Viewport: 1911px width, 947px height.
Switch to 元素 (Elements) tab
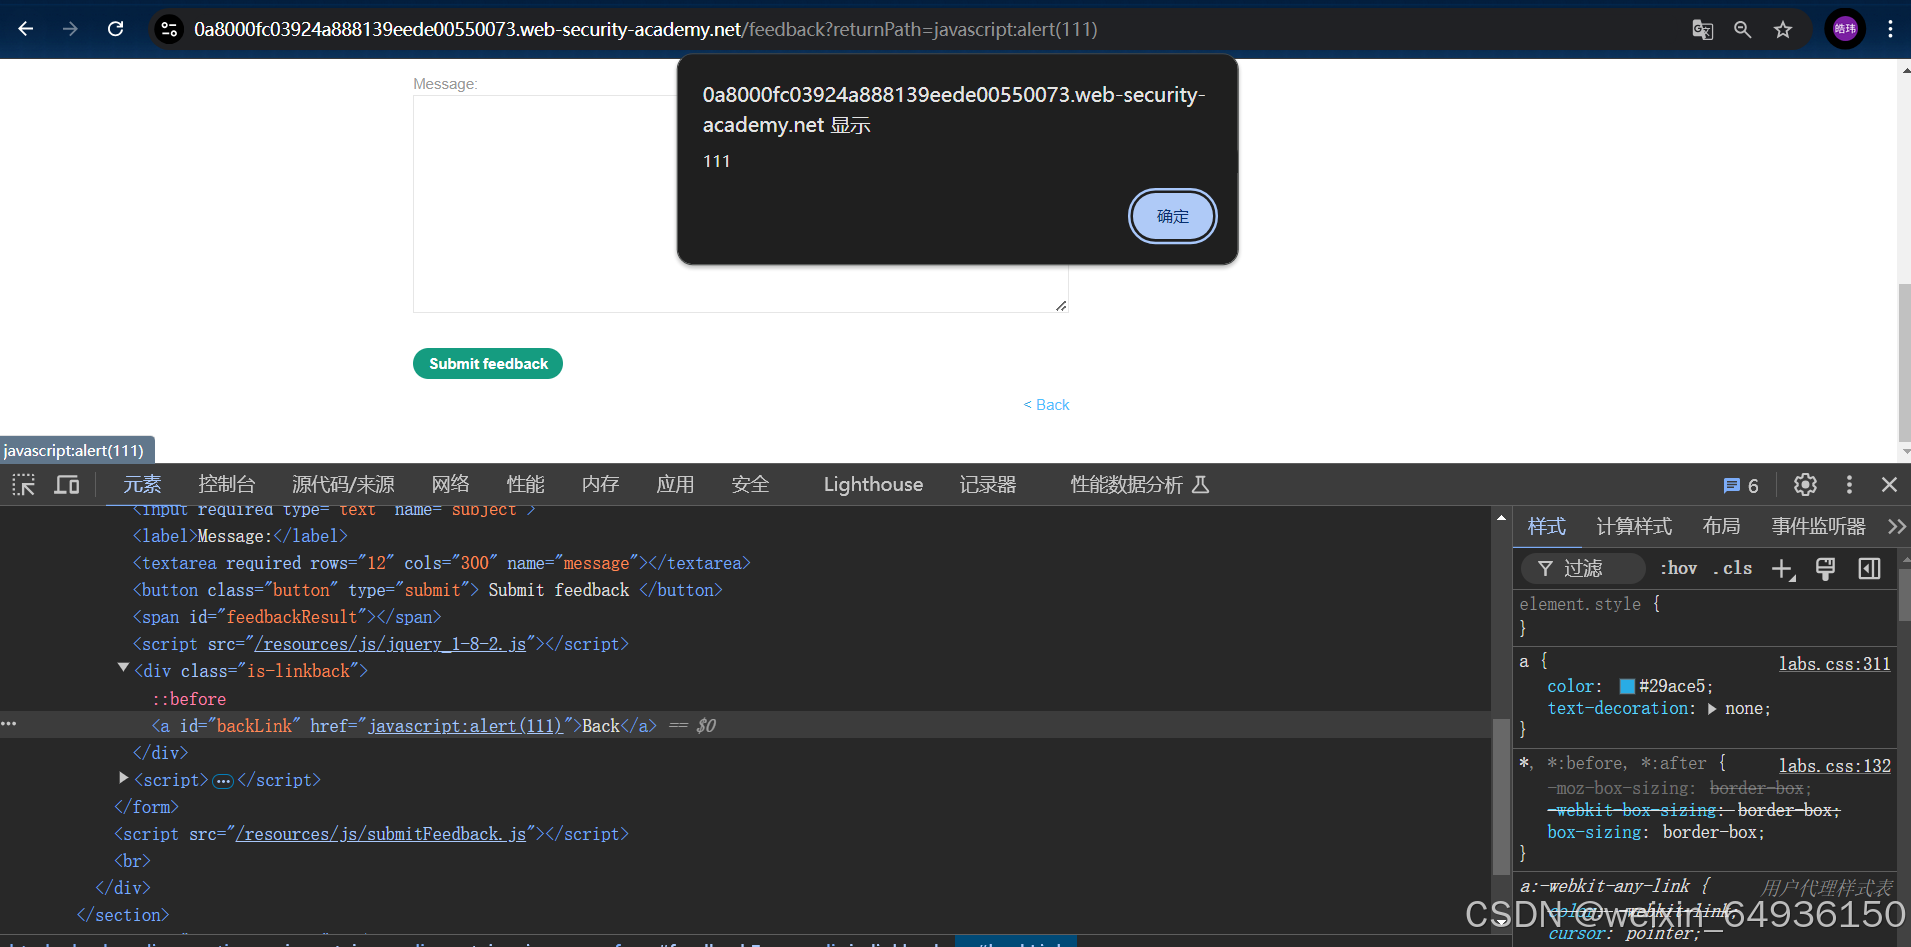point(142,485)
